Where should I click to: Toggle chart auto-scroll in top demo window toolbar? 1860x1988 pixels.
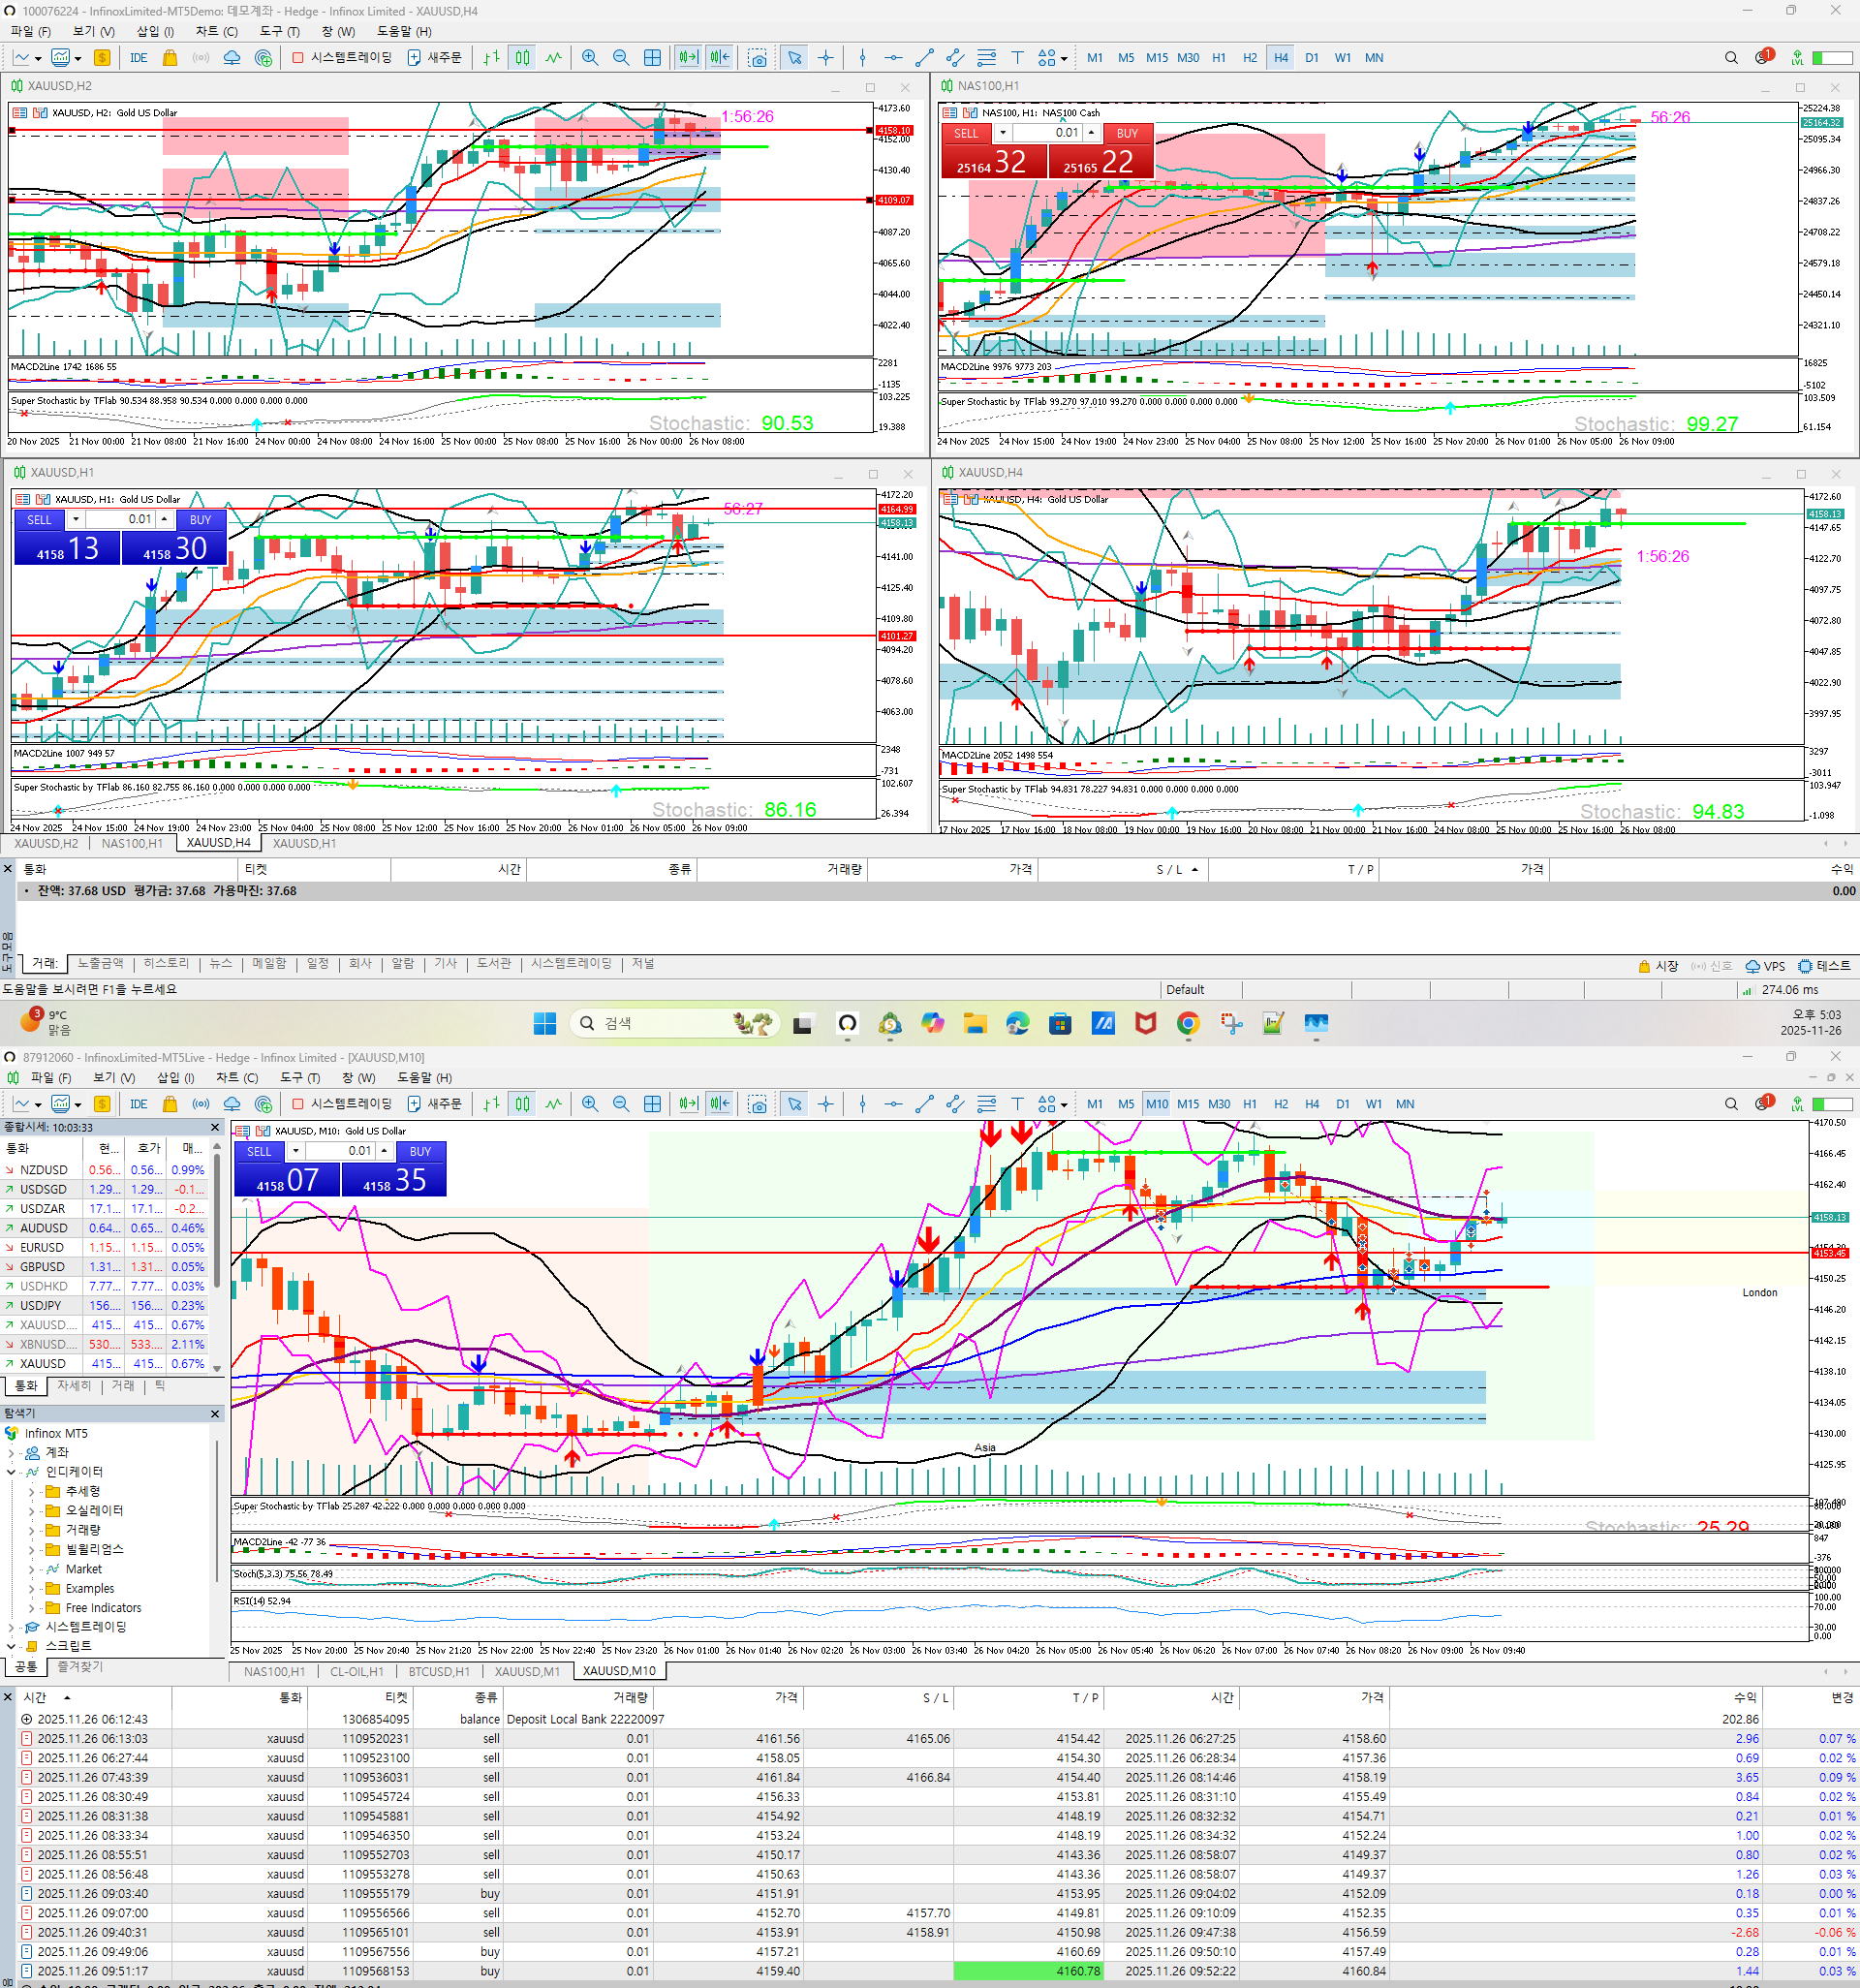click(x=688, y=58)
